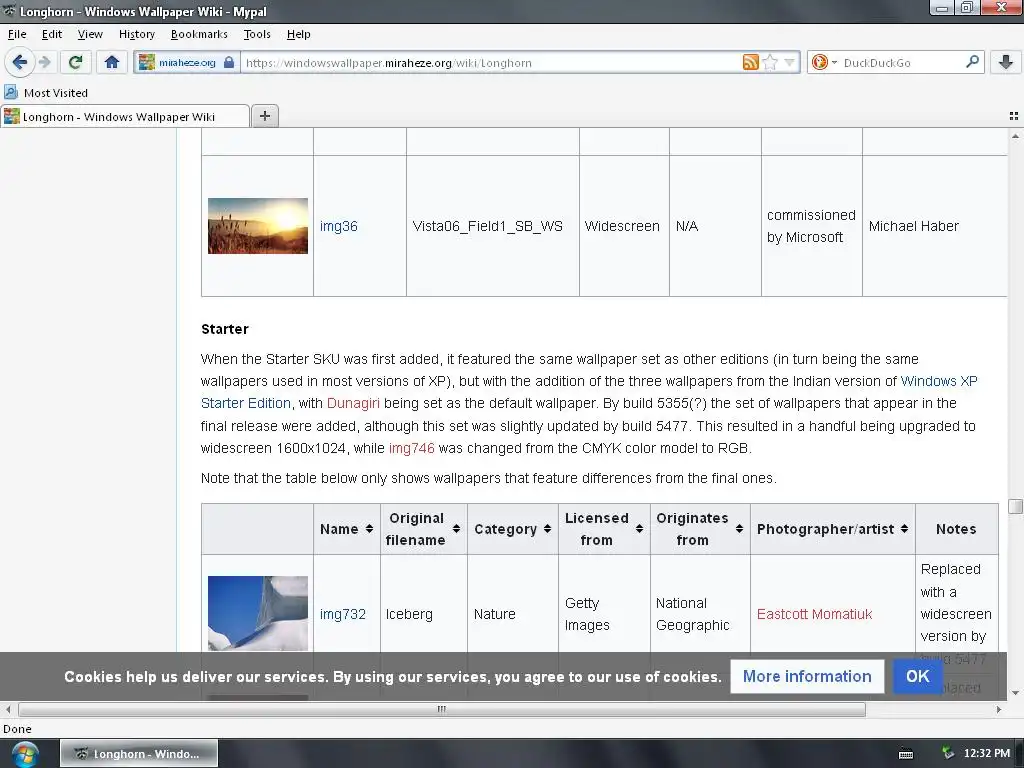Click the horizontal scrollbar thumb
Image resolution: width=1024 pixels, height=768 pixels.
pyautogui.click(x=441, y=709)
